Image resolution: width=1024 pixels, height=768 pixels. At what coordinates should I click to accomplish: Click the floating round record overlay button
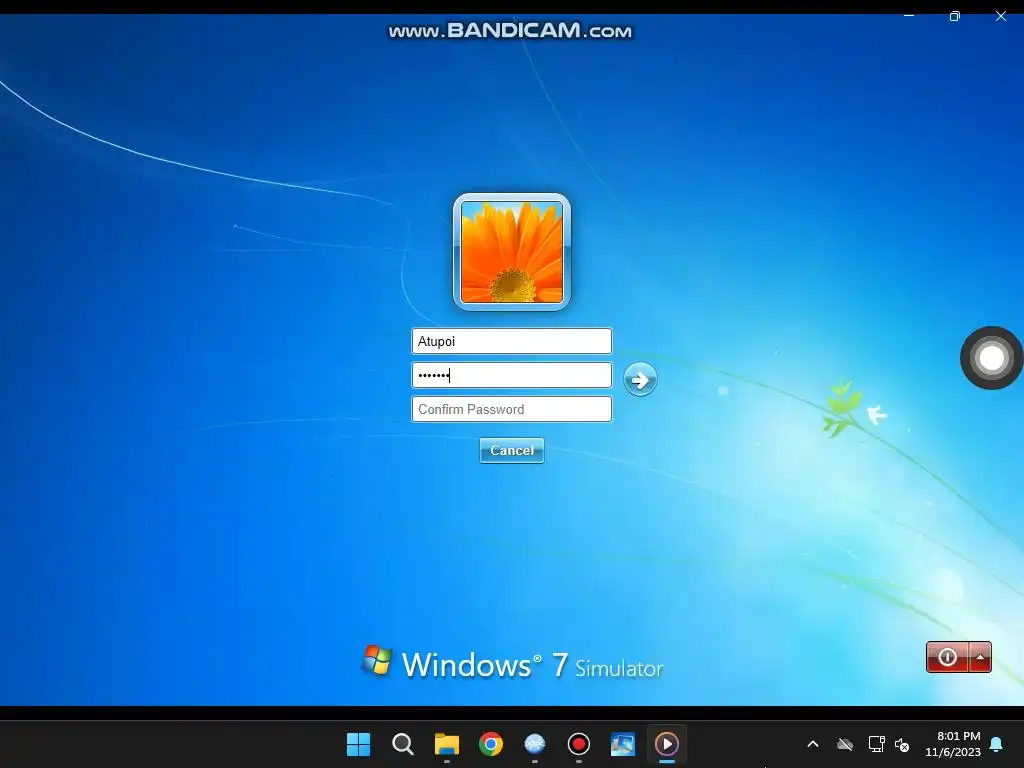coord(991,358)
